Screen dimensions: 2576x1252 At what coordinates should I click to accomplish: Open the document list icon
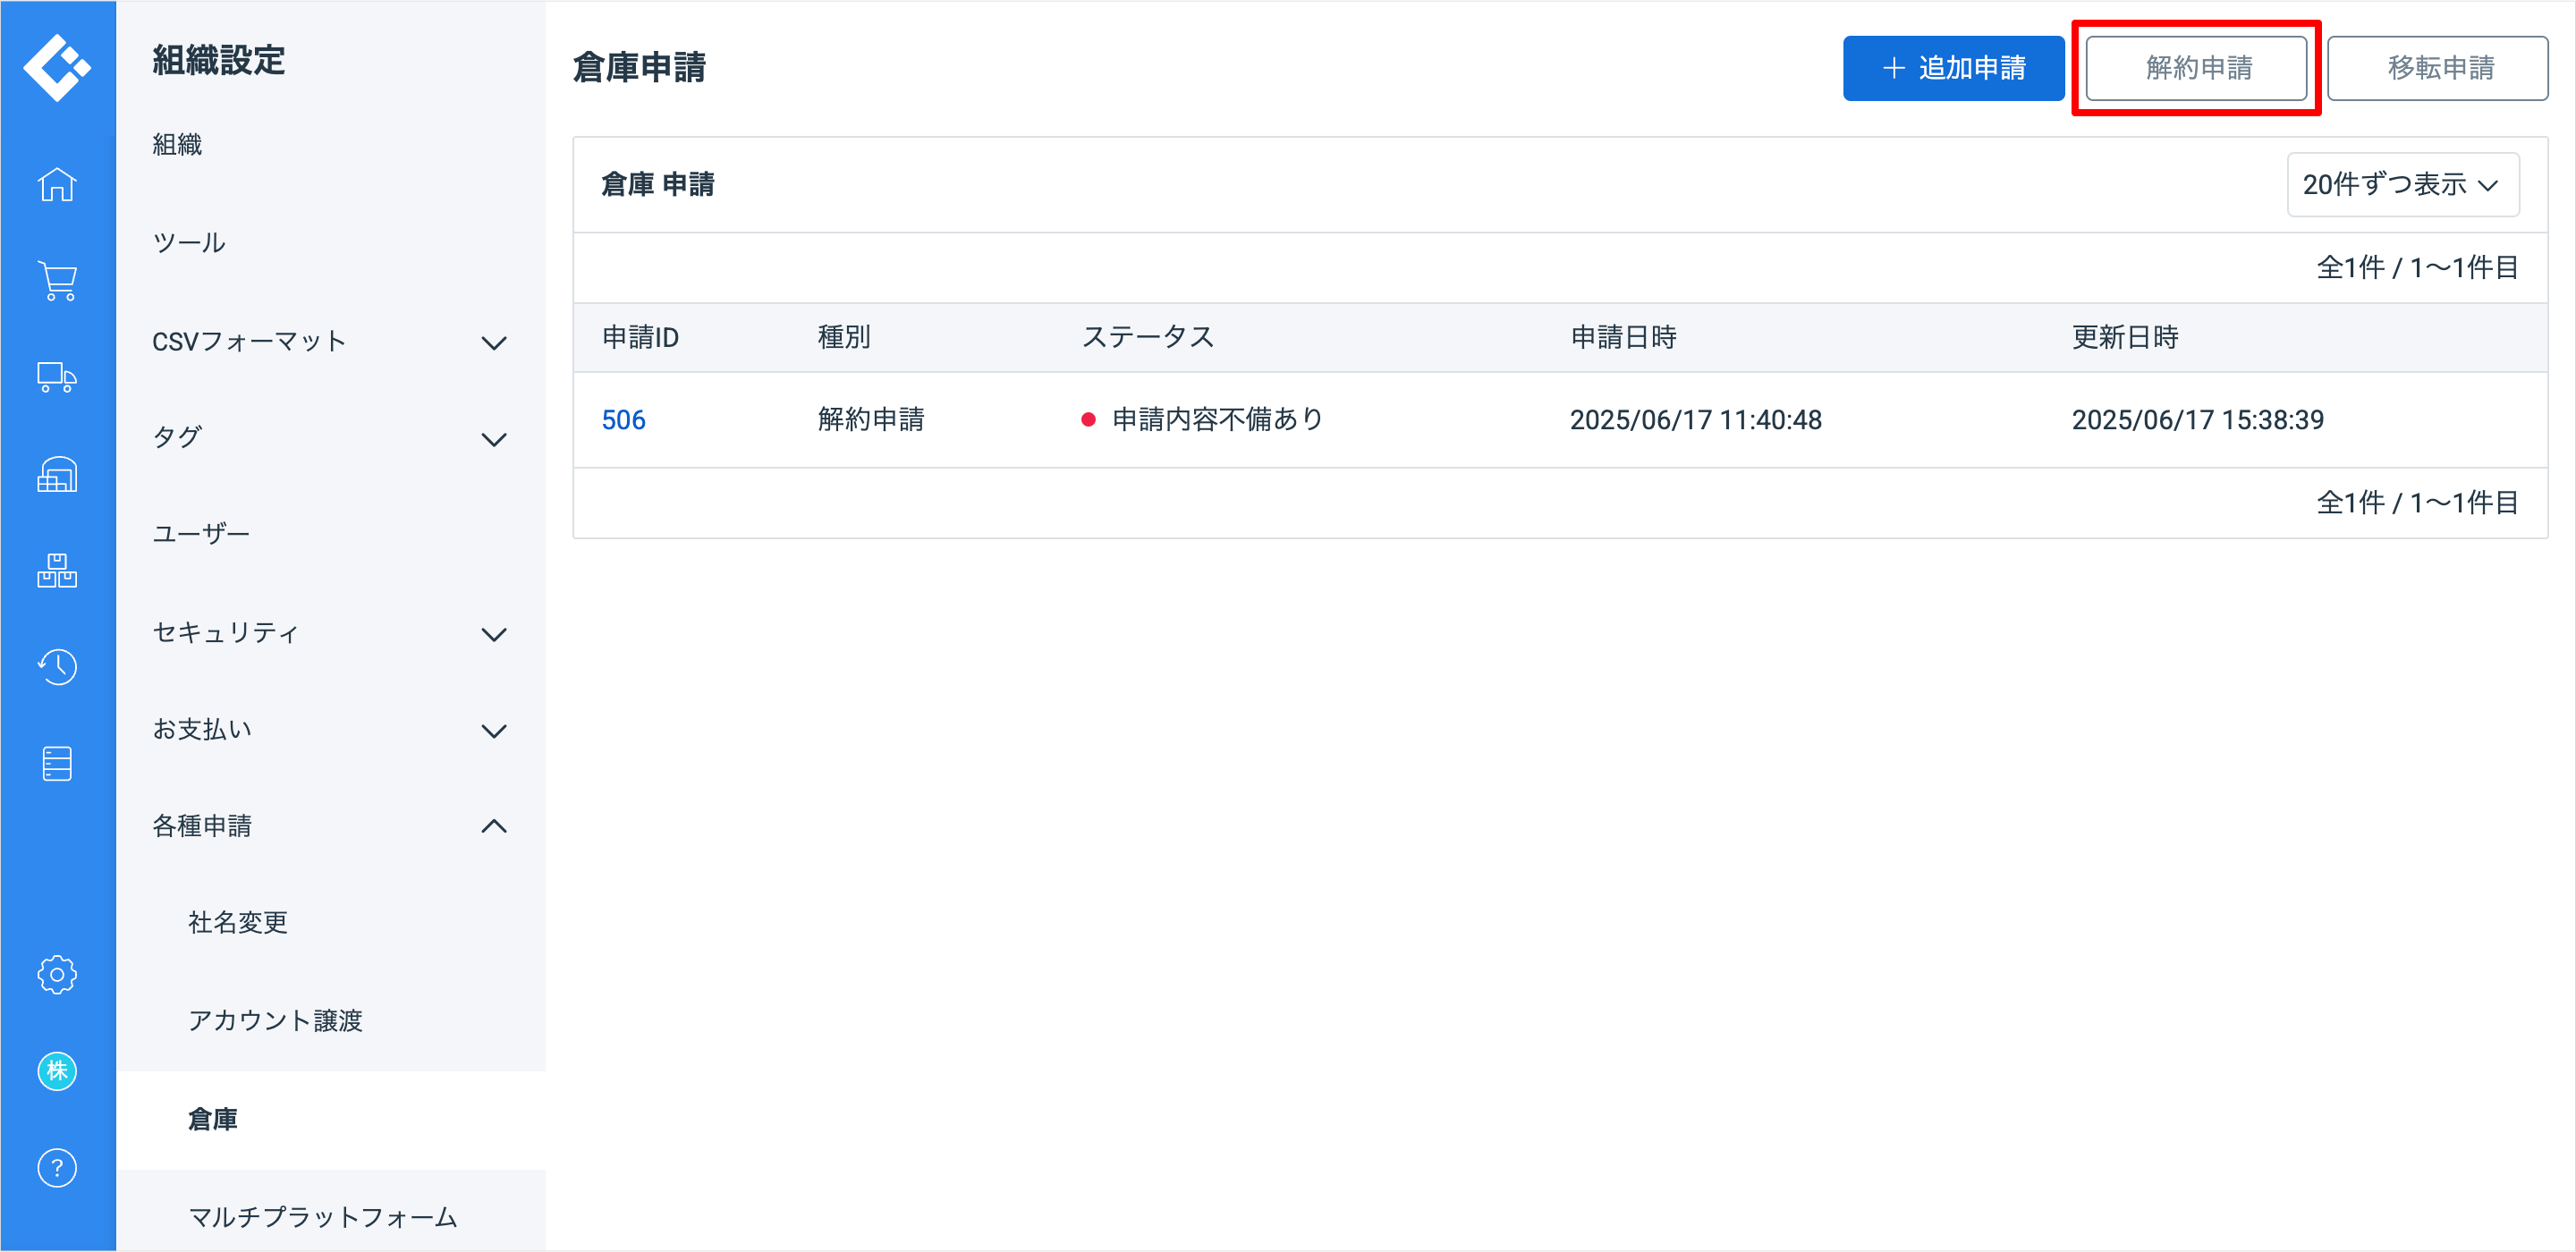coord(57,764)
